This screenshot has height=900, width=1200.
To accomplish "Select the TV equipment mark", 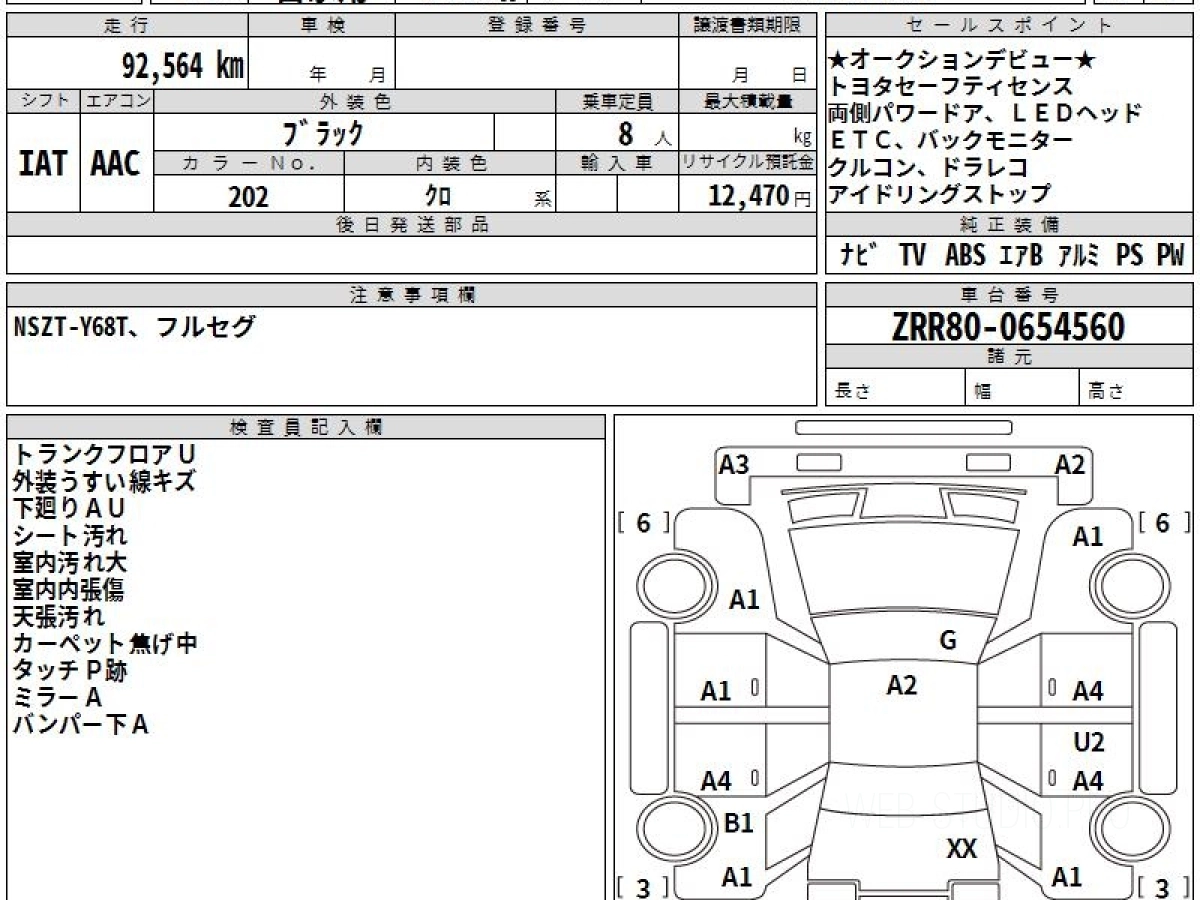I will tap(912, 255).
